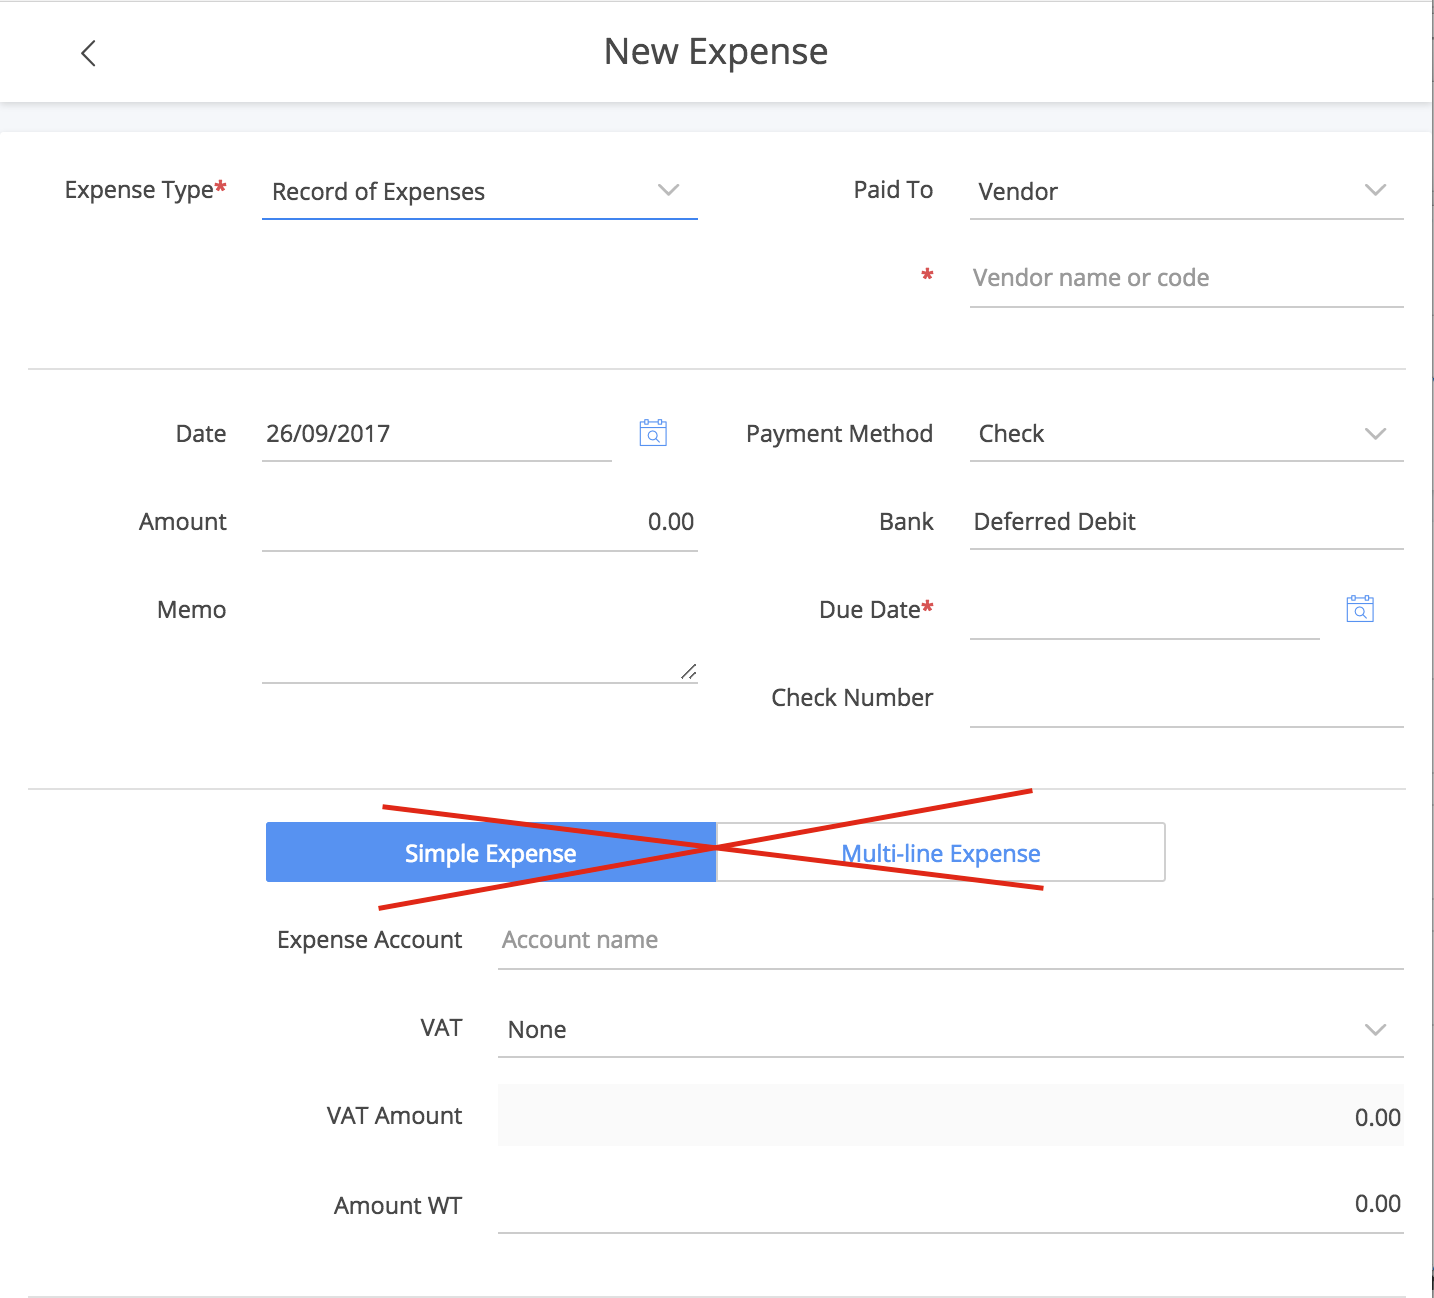Viewport: 1434px width, 1298px height.
Task: Click the Vendor name or code field
Action: coord(1187,278)
